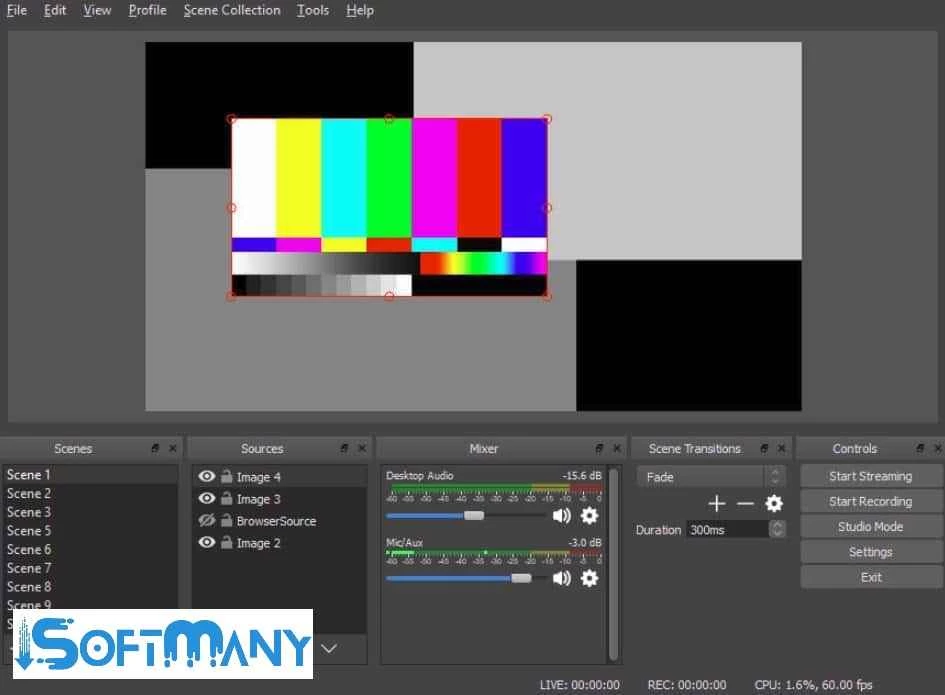Hide the Image 4 source
Screen dimensions: 945x695
point(207,477)
